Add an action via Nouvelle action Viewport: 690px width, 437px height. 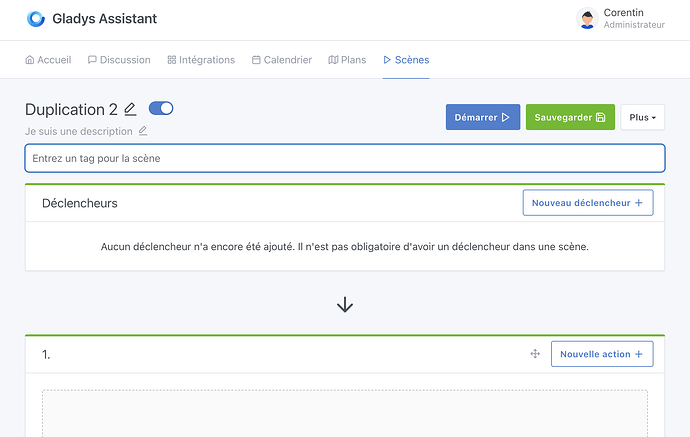click(602, 354)
